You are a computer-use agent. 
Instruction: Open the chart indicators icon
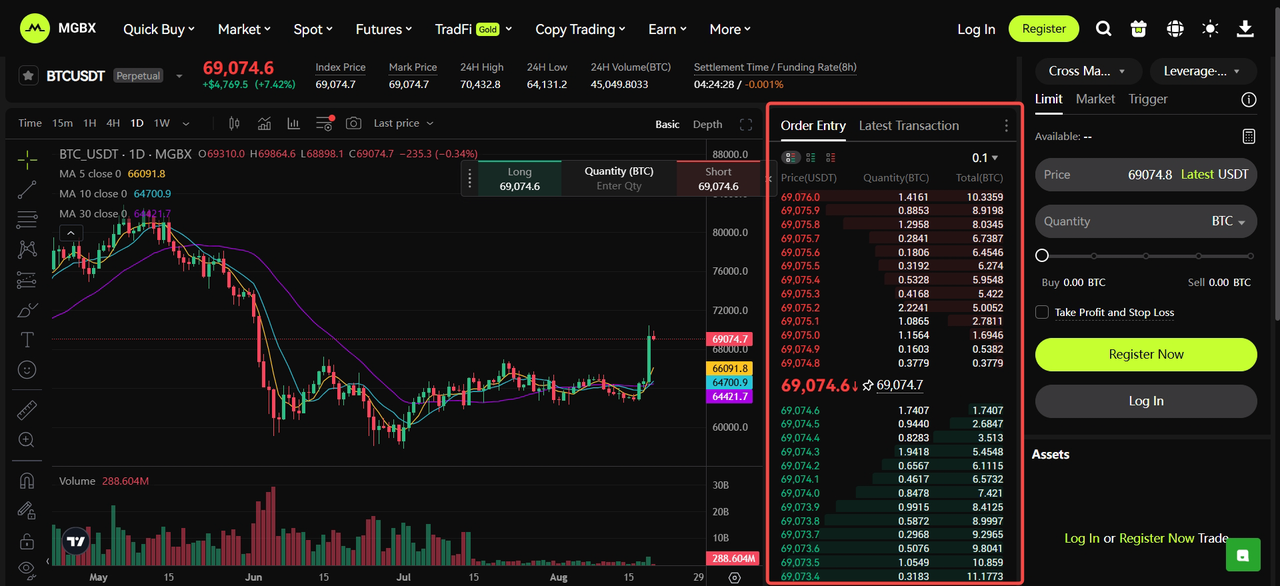[264, 123]
